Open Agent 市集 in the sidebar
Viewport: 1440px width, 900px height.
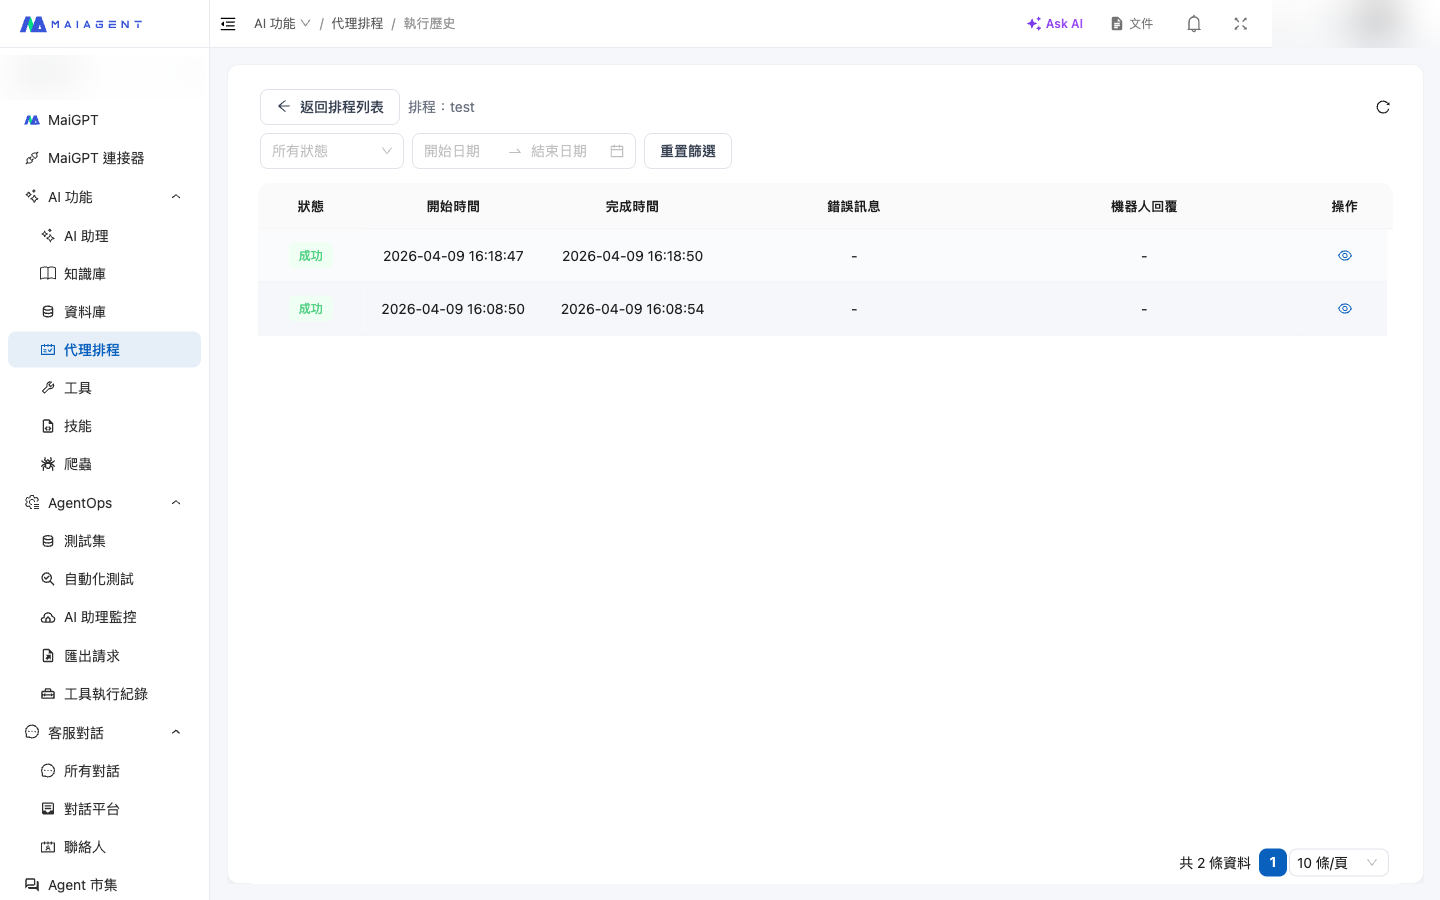click(x=104, y=885)
